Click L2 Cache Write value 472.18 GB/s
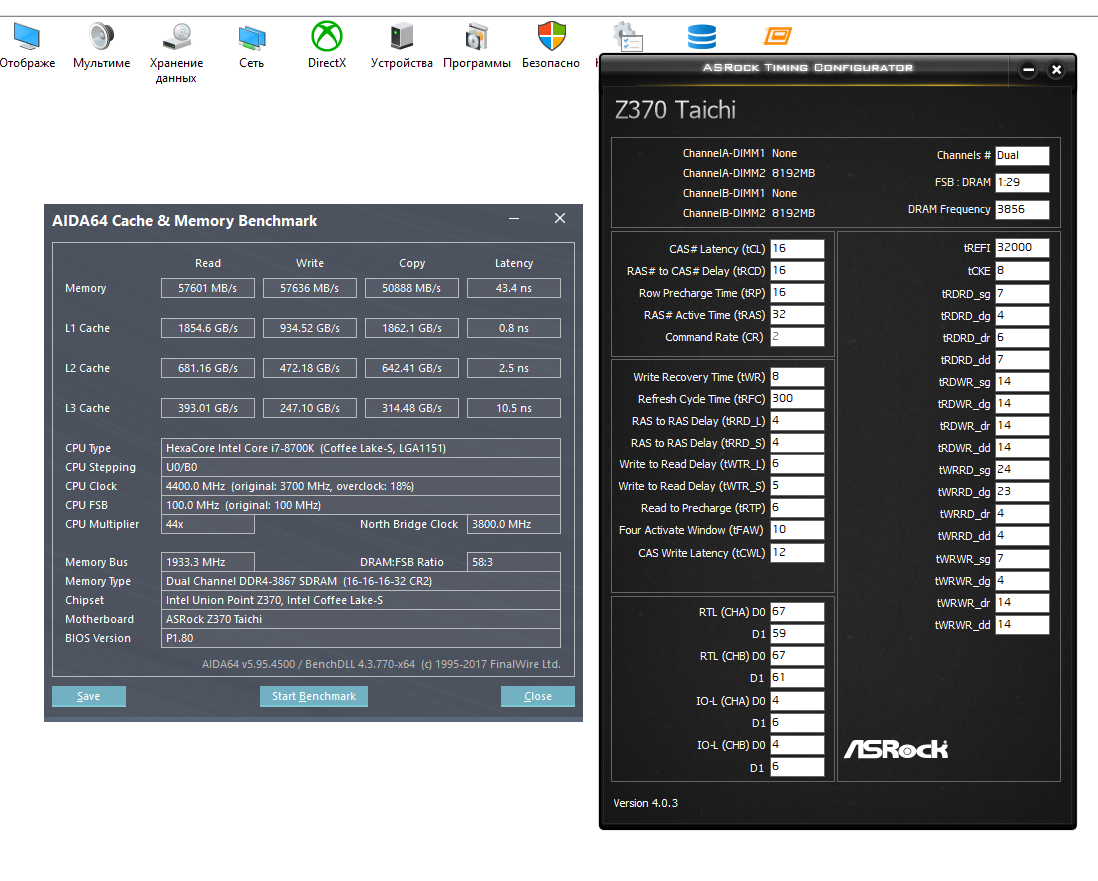Image resolution: width=1098 pixels, height=881 pixels. coord(310,368)
